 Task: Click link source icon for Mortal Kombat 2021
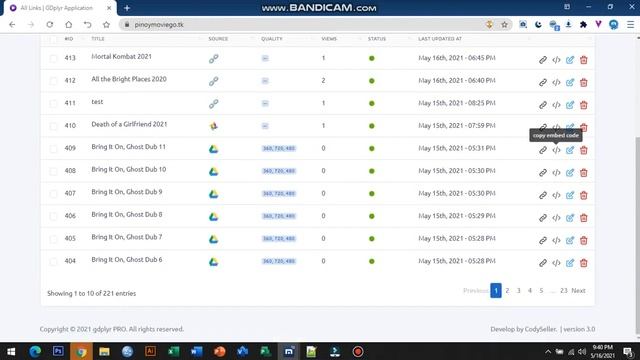click(213, 59)
